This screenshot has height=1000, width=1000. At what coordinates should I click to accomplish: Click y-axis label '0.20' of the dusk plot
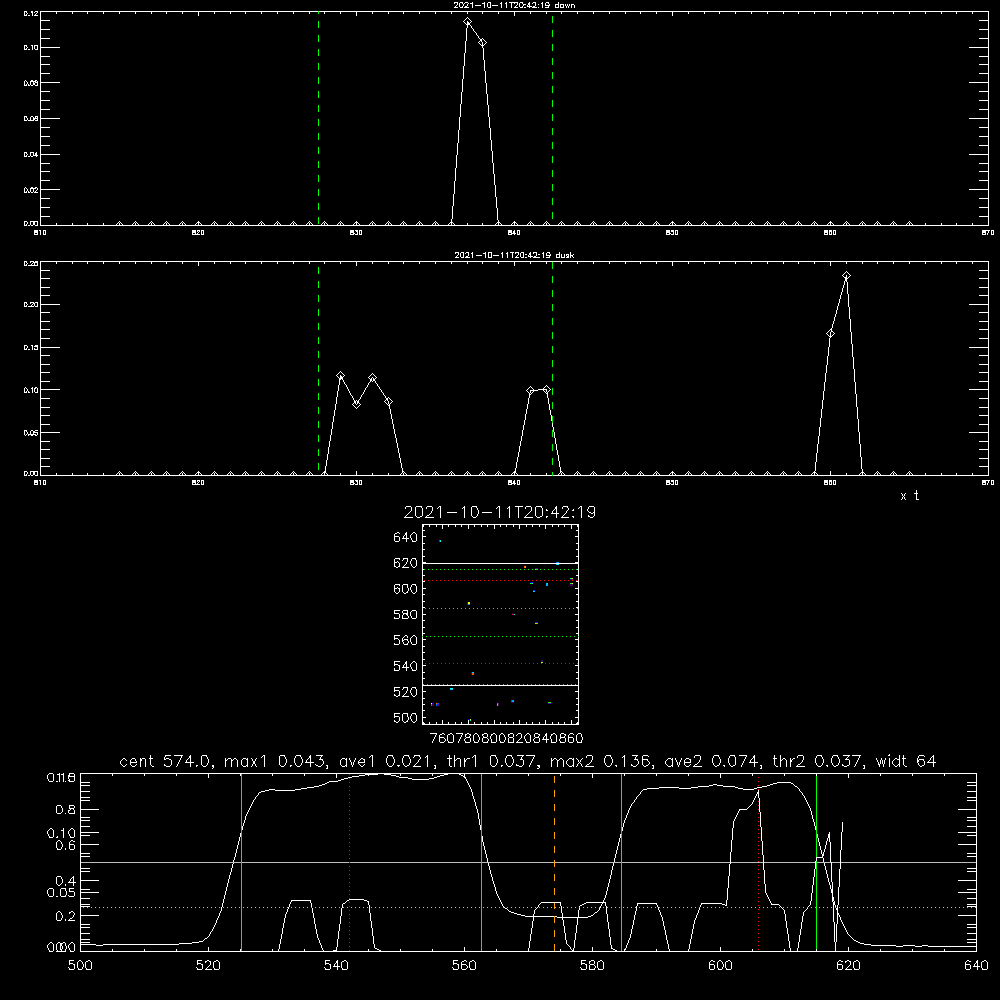coord(31,305)
